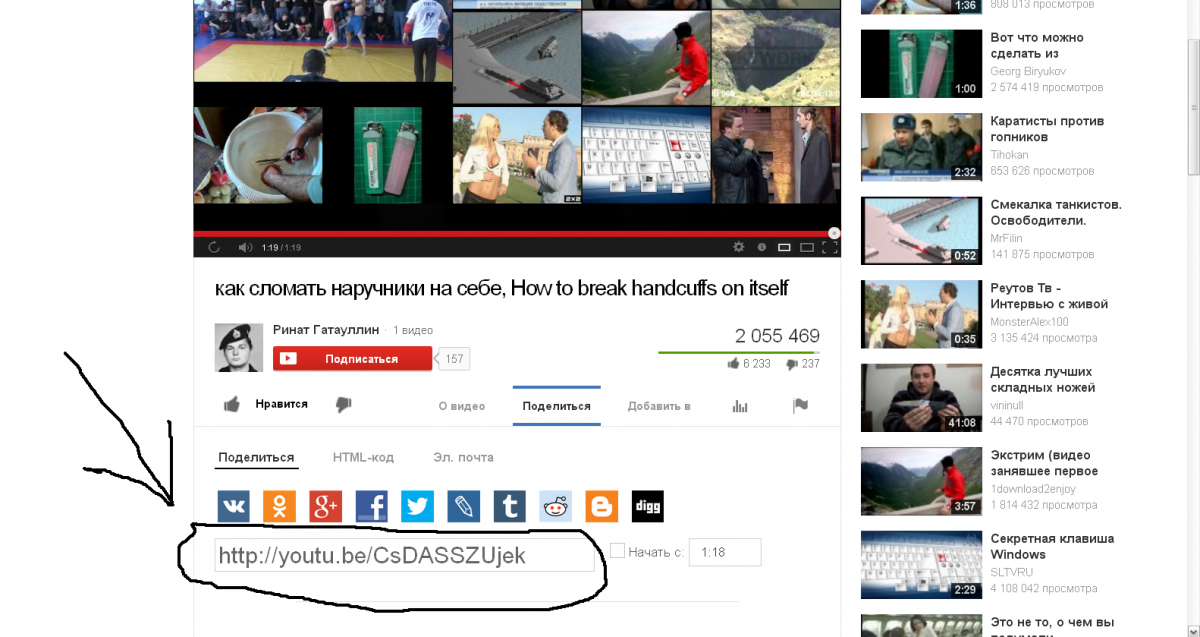This screenshot has width=1200, height=637.
Task: Open thumbnail with 1:00 duration lighters video
Action: pyautogui.click(x=922, y=63)
